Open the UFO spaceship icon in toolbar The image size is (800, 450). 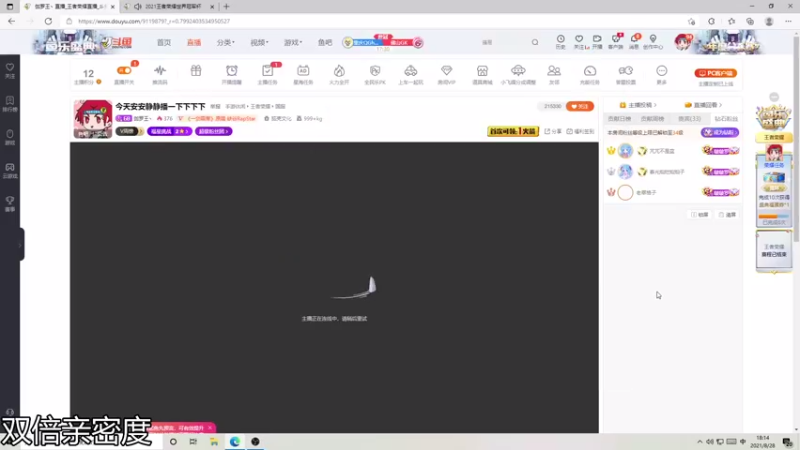click(x=518, y=70)
